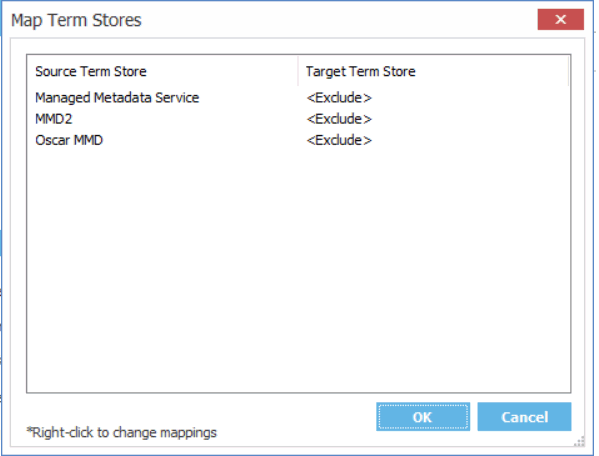Sort by Source Term Store column header
Image resolution: width=599 pixels, height=456 pixels.
tap(163, 71)
